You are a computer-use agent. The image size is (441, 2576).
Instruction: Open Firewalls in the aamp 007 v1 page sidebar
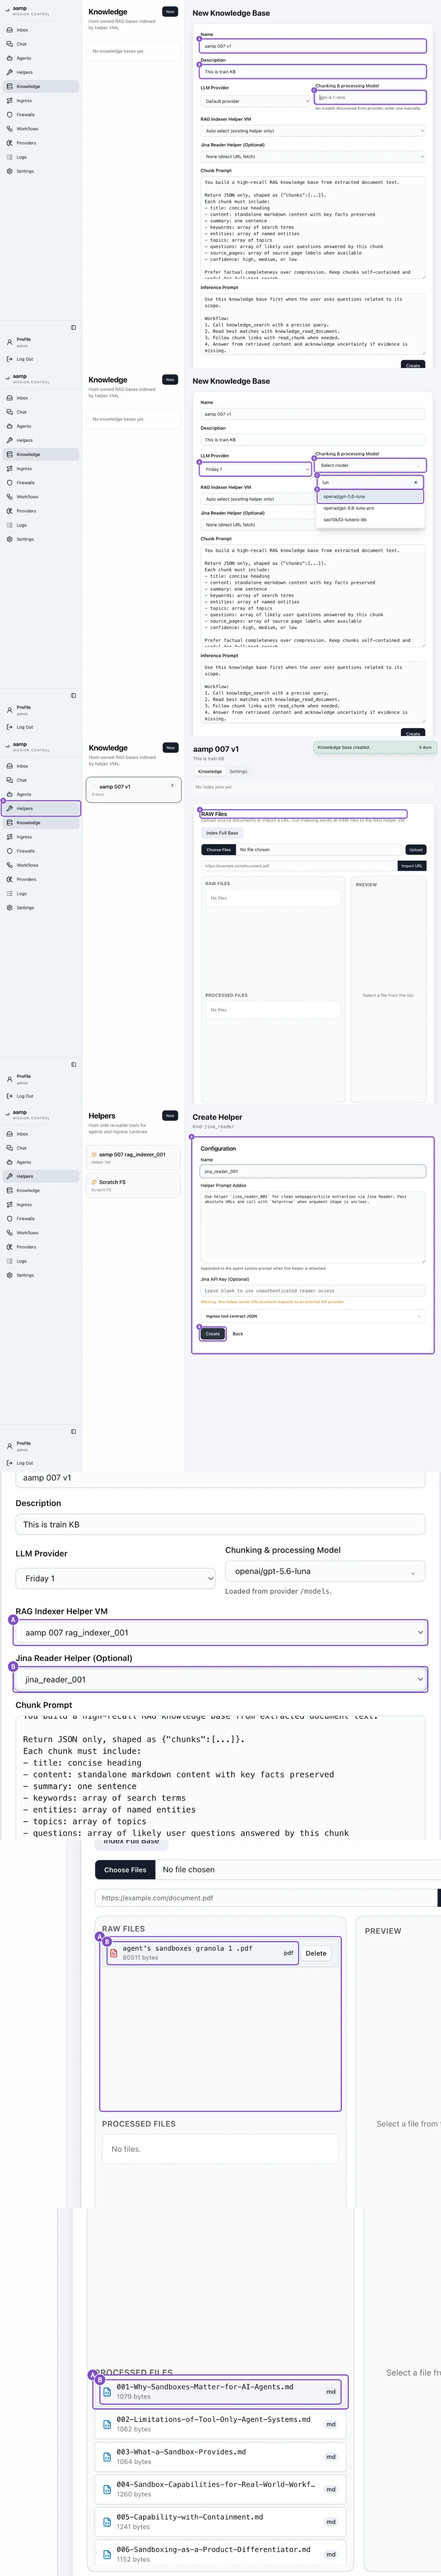tap(40, 851)
